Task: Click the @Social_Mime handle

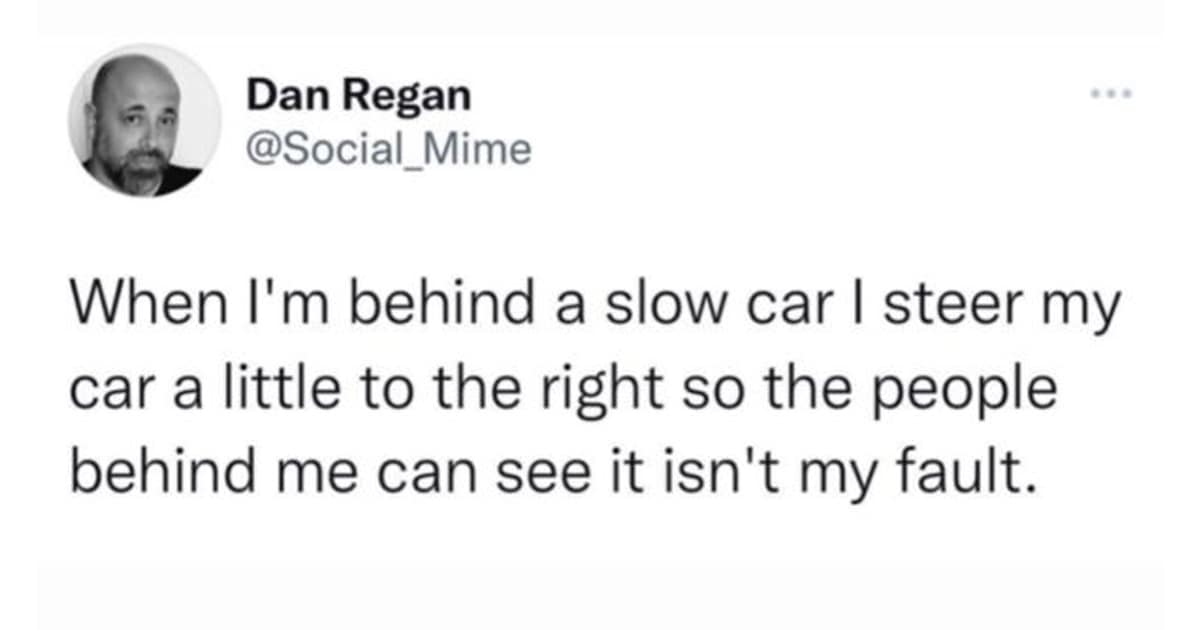Action: point(388,149)
